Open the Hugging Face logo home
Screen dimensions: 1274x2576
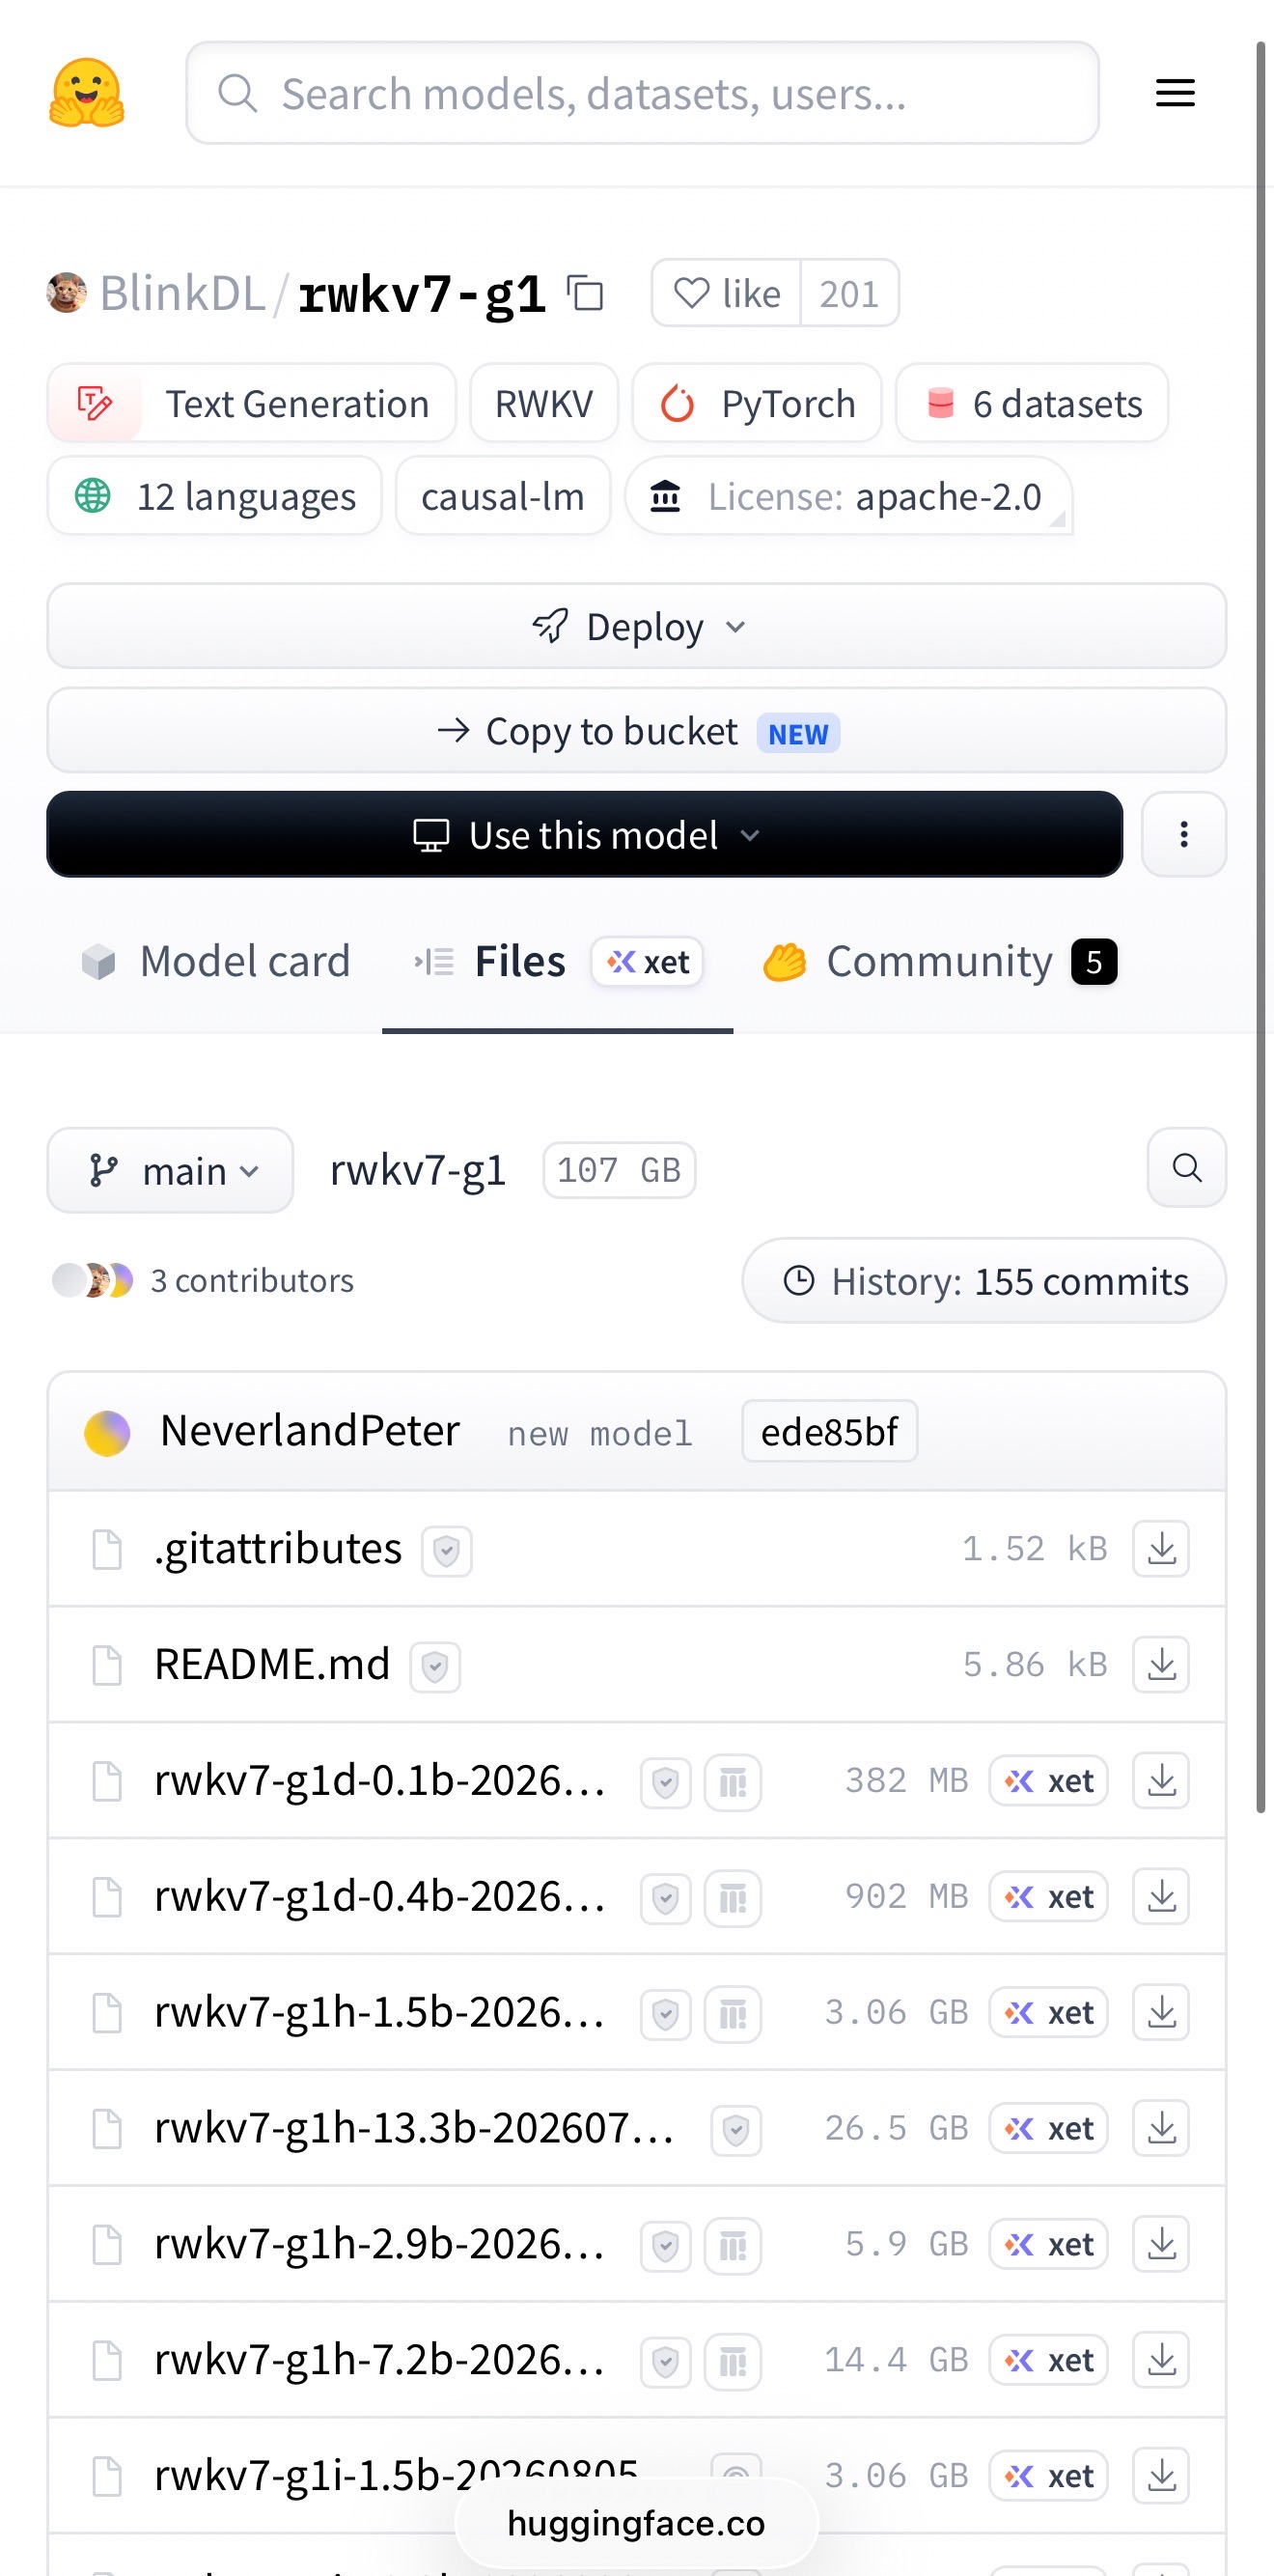(x=87, y=93)
